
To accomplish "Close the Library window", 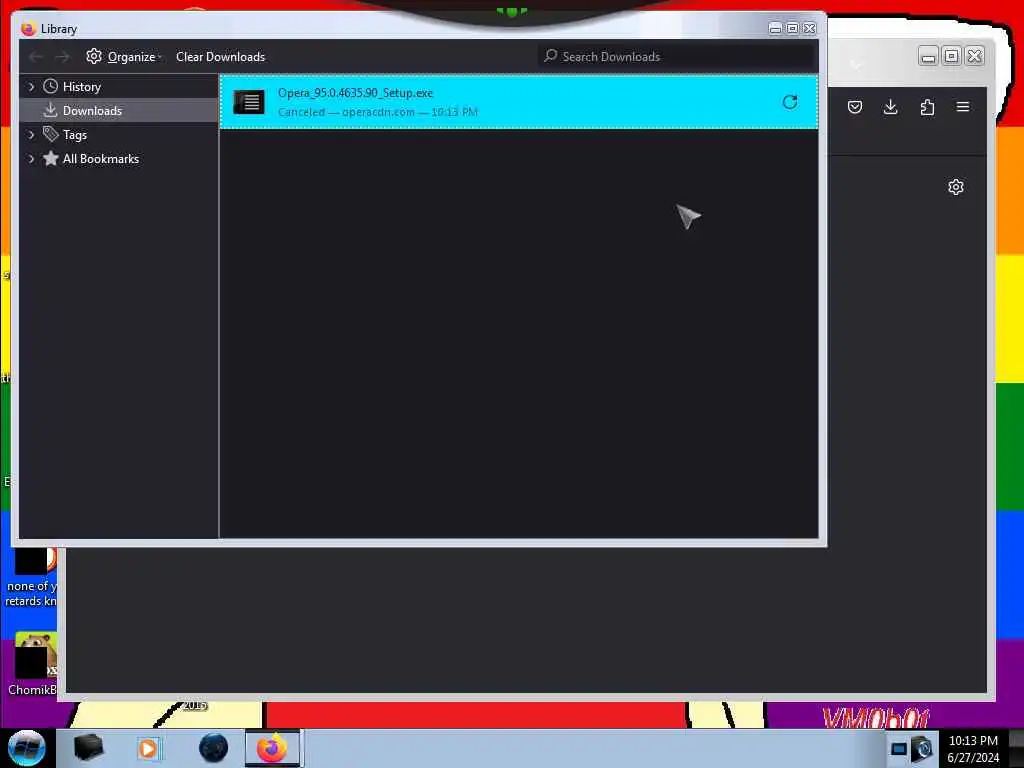I will 809,28.
